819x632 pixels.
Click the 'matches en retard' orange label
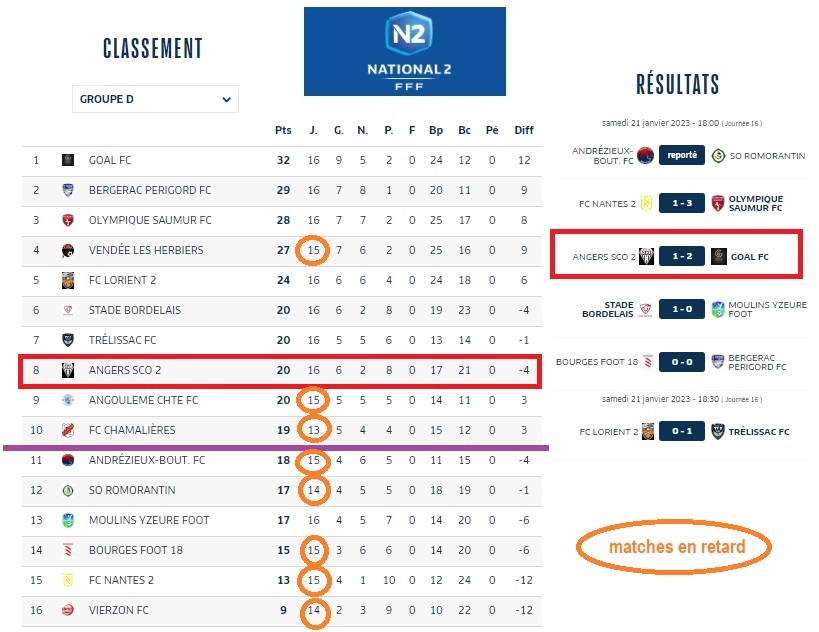[x=676, y=547]
